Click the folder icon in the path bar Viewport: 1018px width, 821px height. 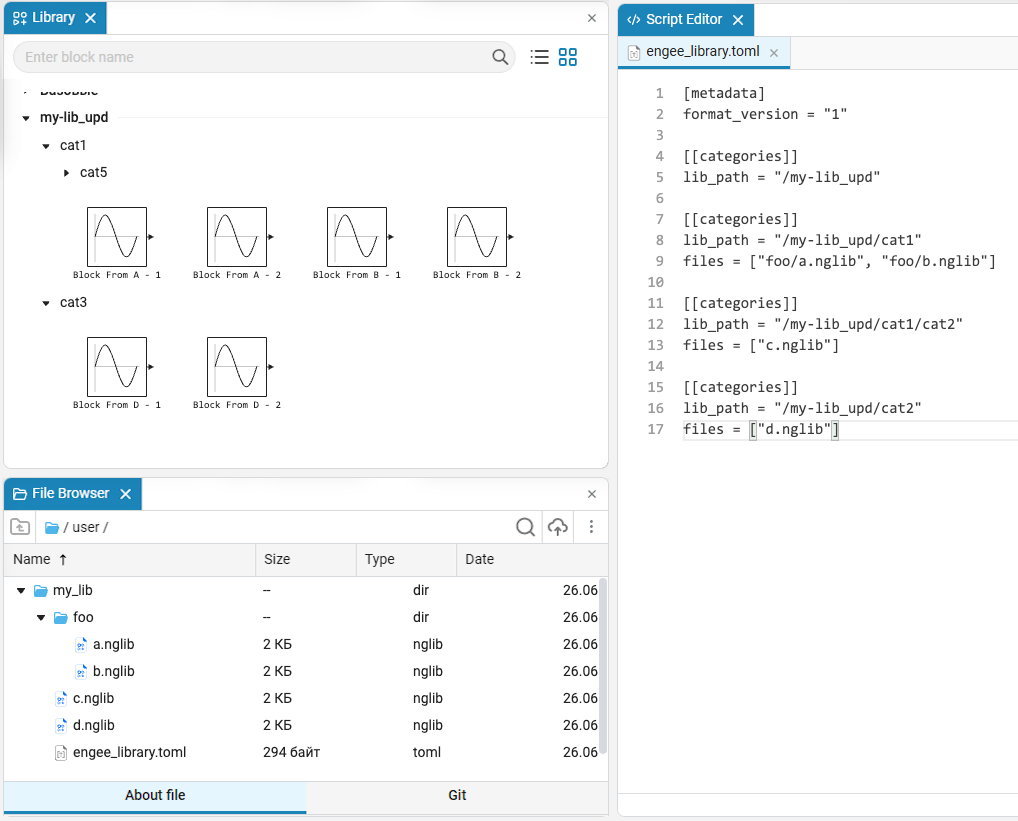(52, 528)
